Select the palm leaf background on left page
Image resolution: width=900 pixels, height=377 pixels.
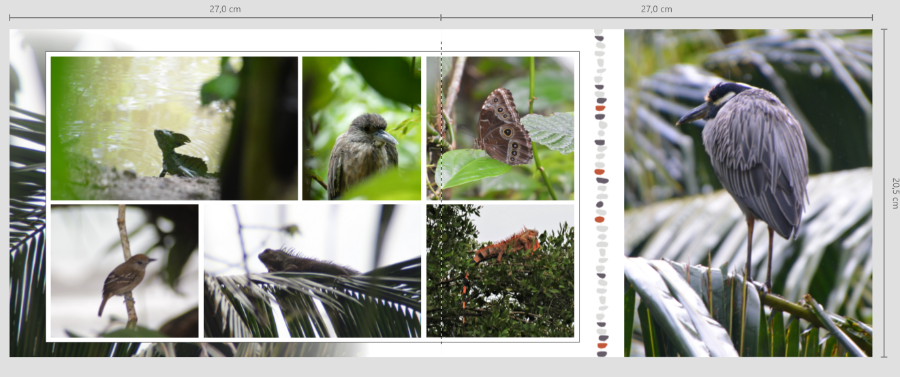click(x=27, y=230)
